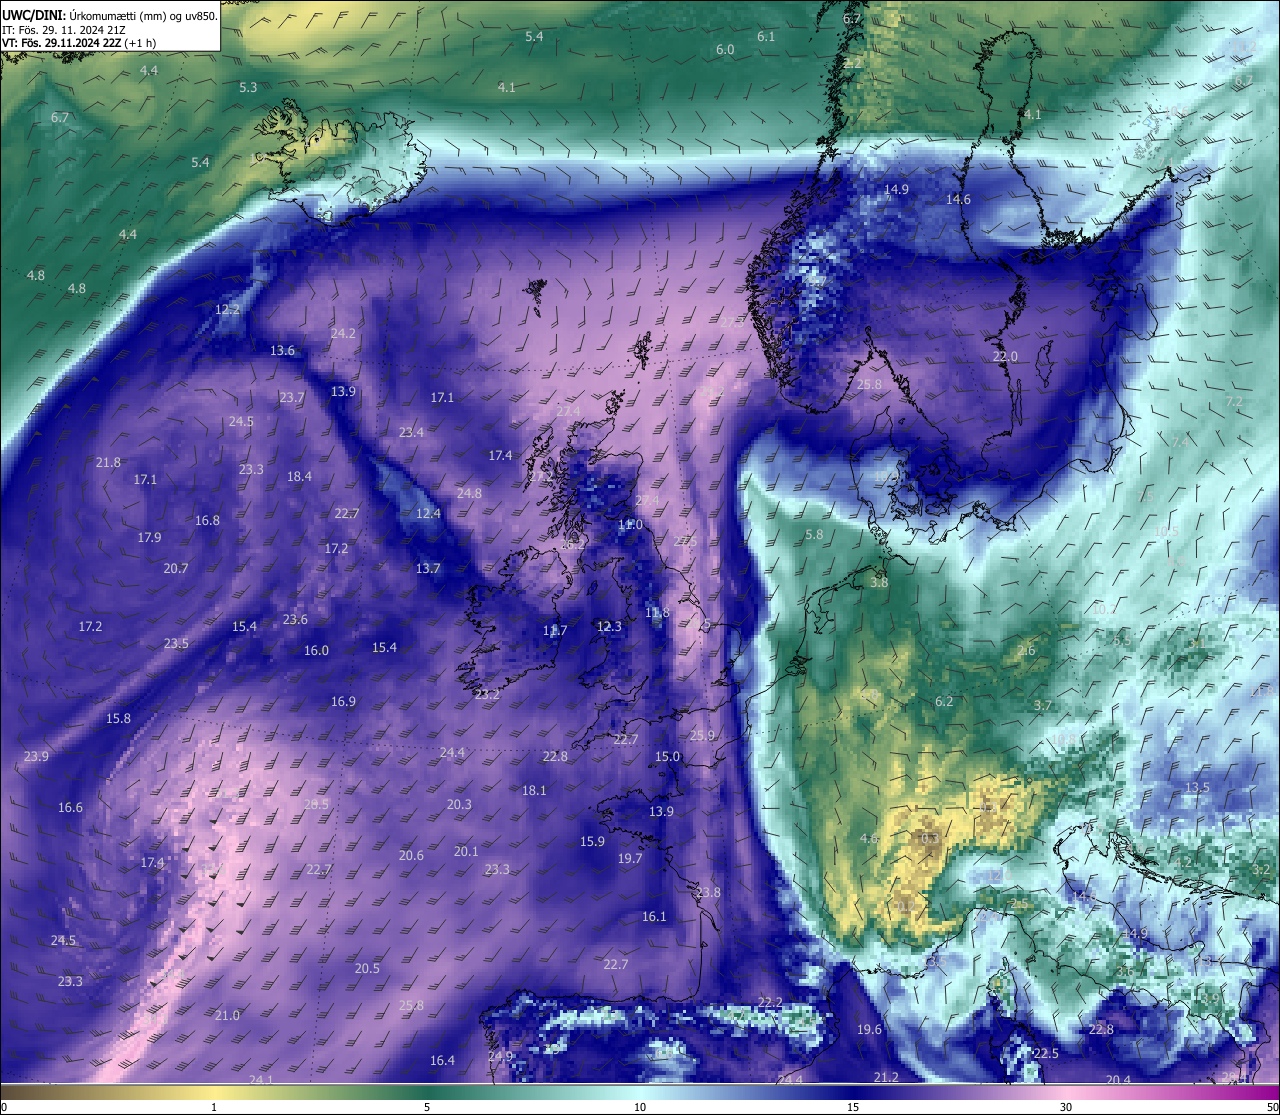The height and width of the screenshot is (1115, 1280).
Task: Click the 19.7 map value
Action: click(x=630, y=859)
